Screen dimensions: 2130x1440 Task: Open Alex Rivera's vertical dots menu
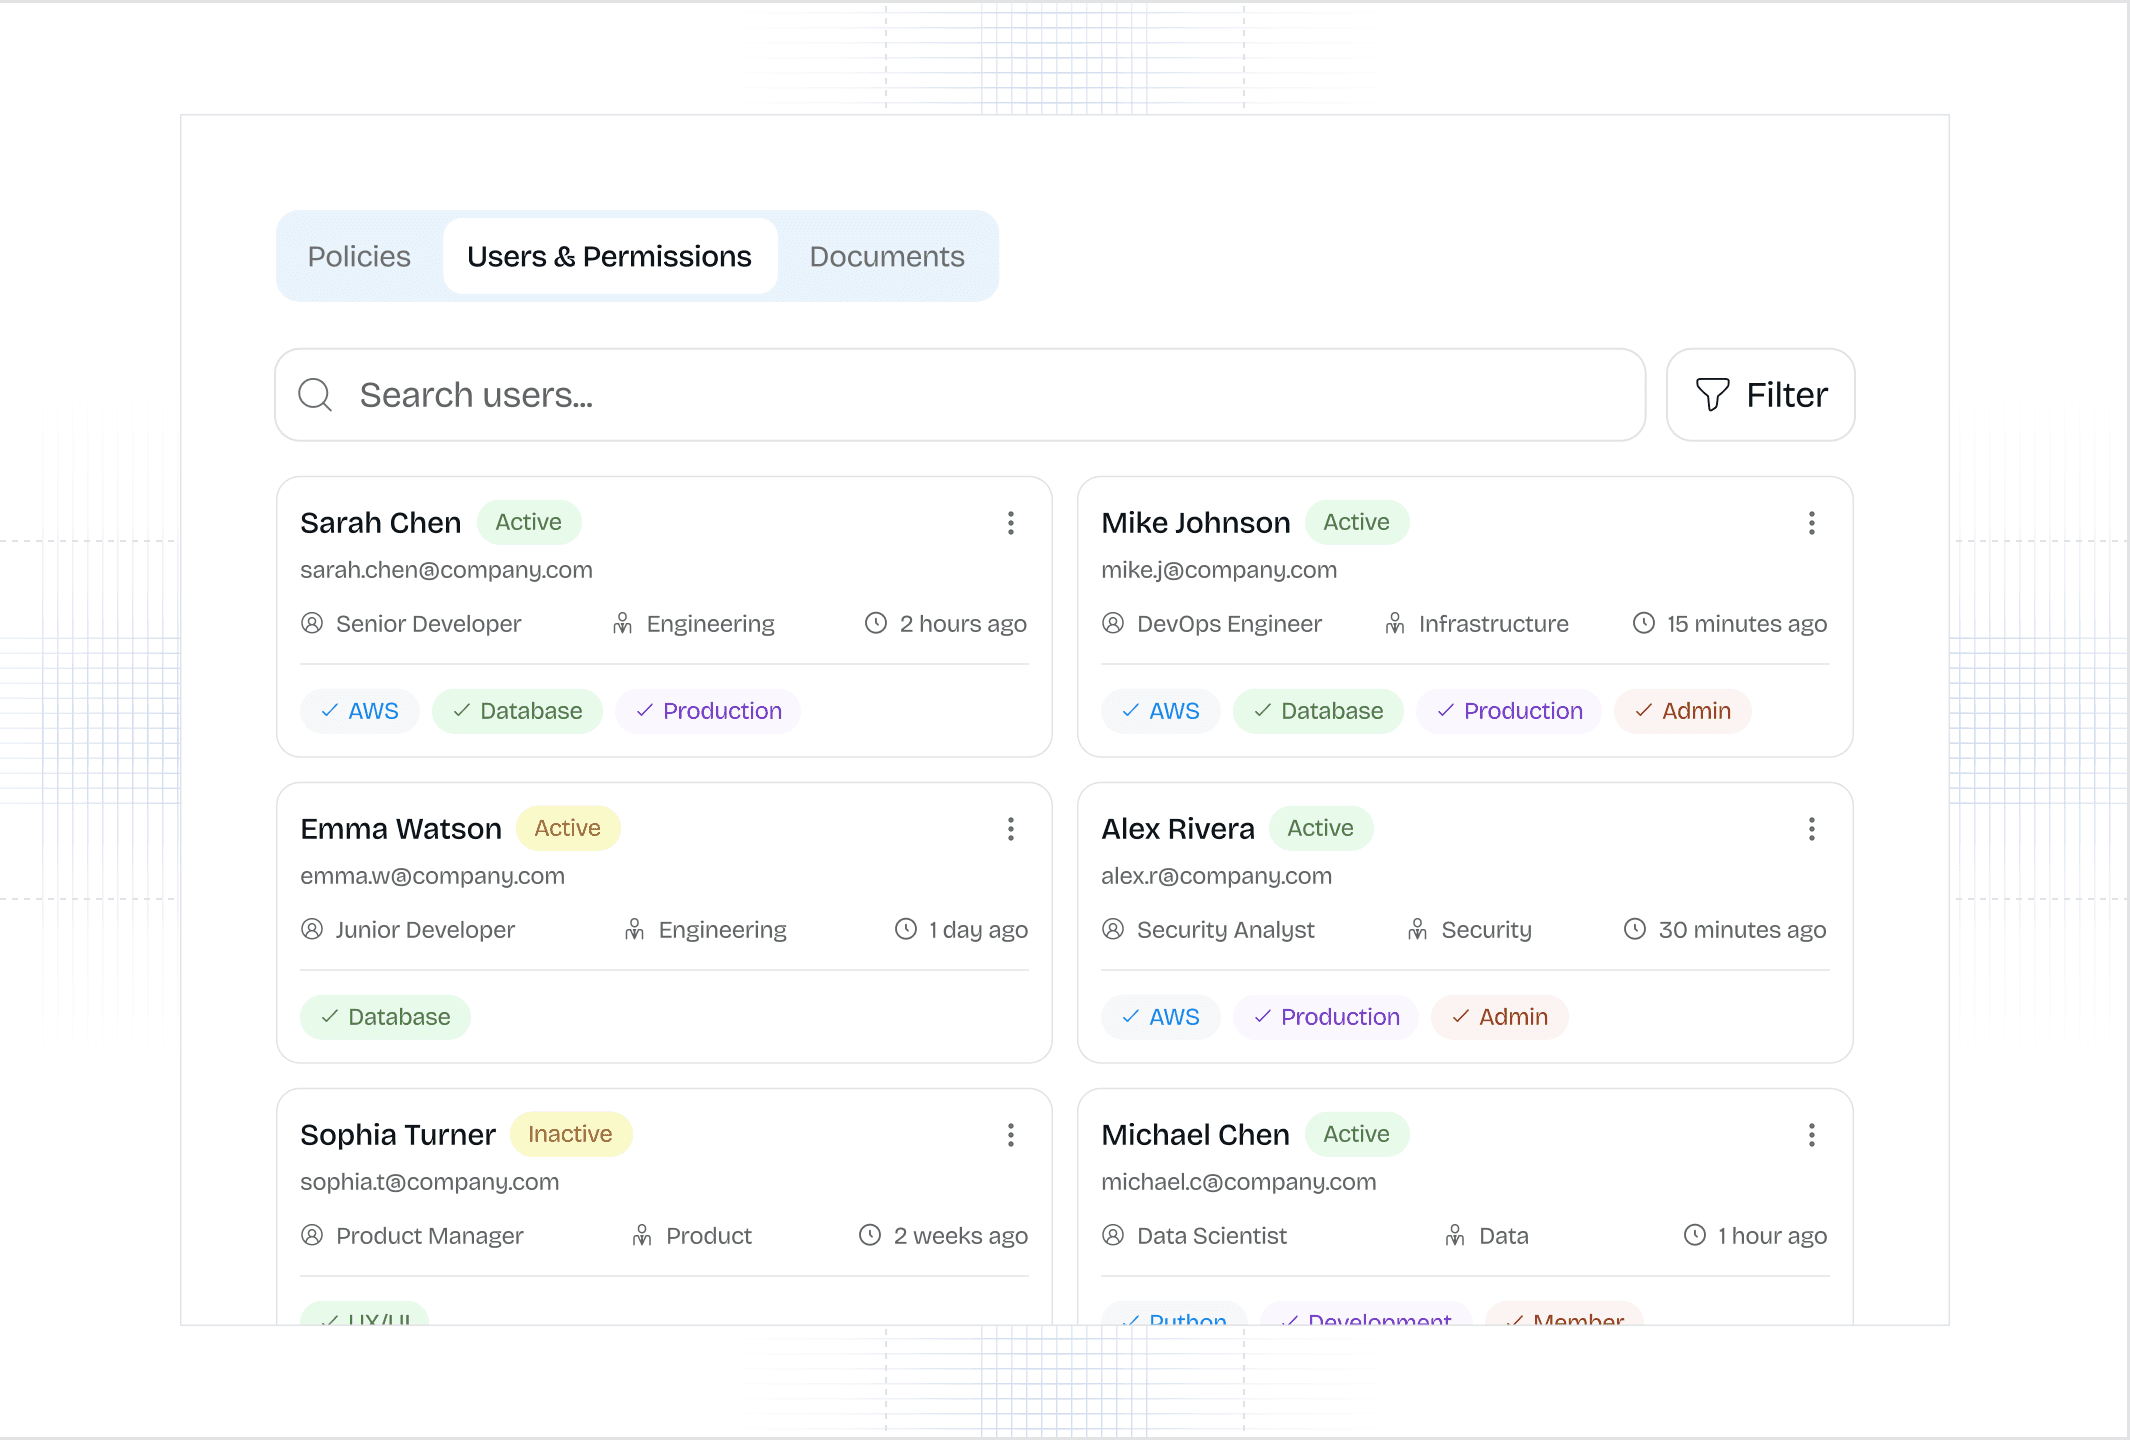click(1811, 829)
